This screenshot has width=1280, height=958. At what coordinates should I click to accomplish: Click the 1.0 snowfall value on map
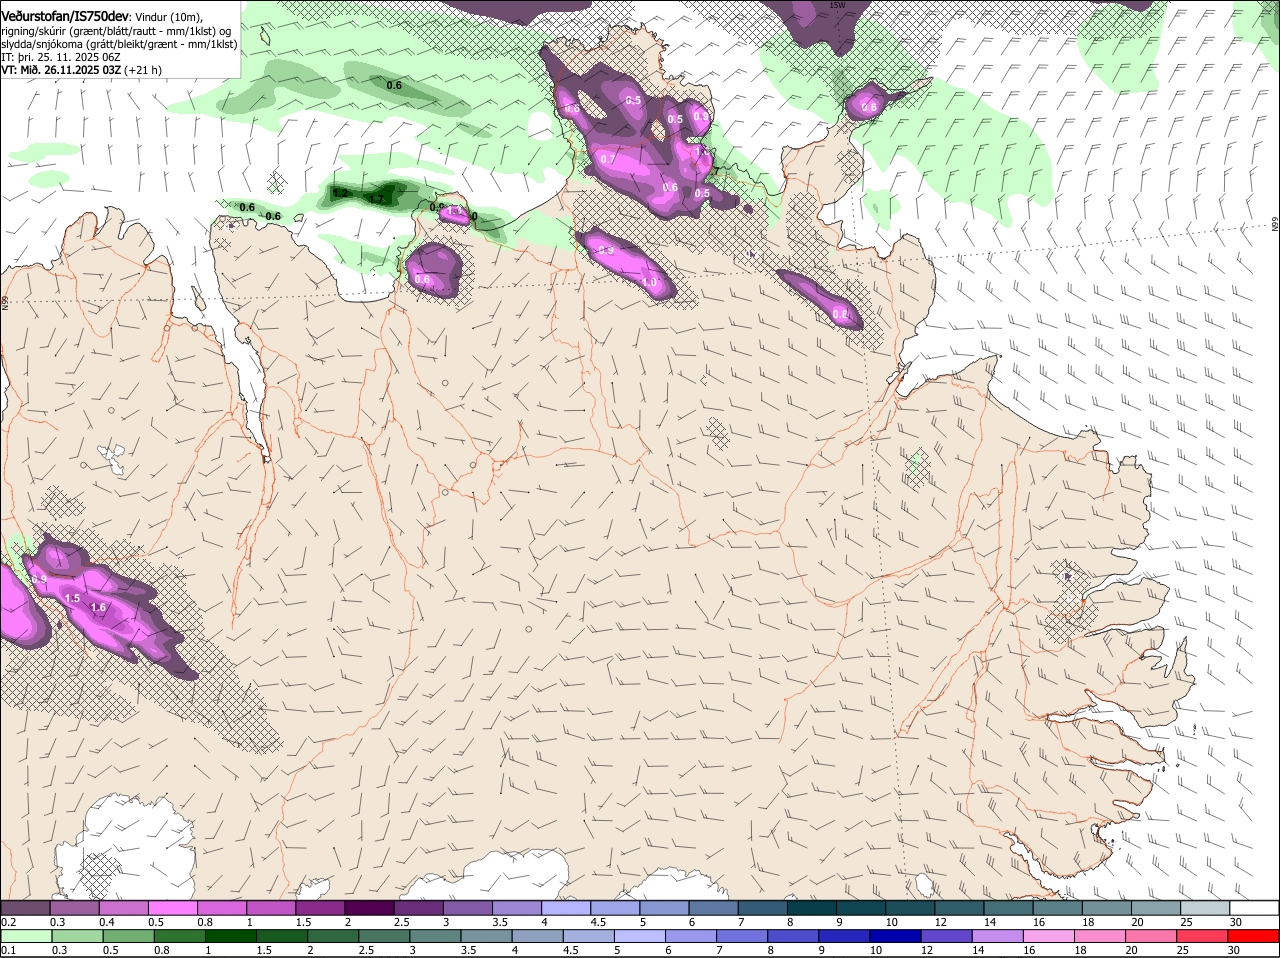tap(649, 283)
